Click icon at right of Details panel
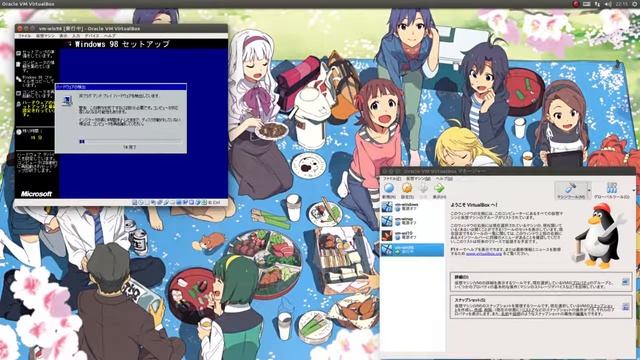Screen dimensions: 640x360 pos(625,282)
